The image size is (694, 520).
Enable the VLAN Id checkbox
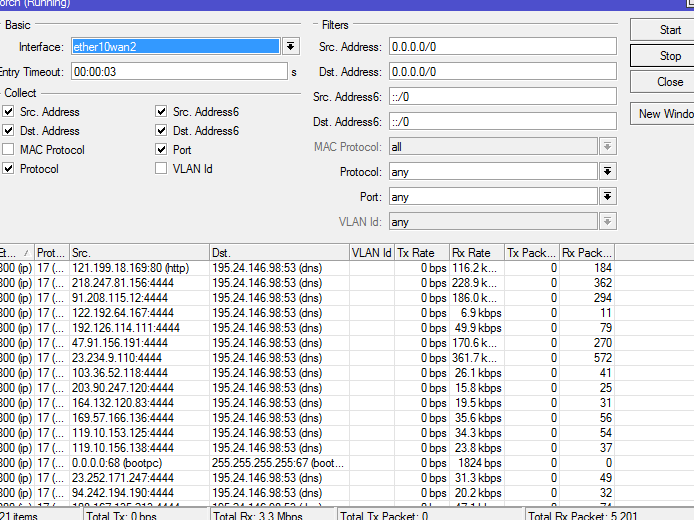(x=162, y=169)
